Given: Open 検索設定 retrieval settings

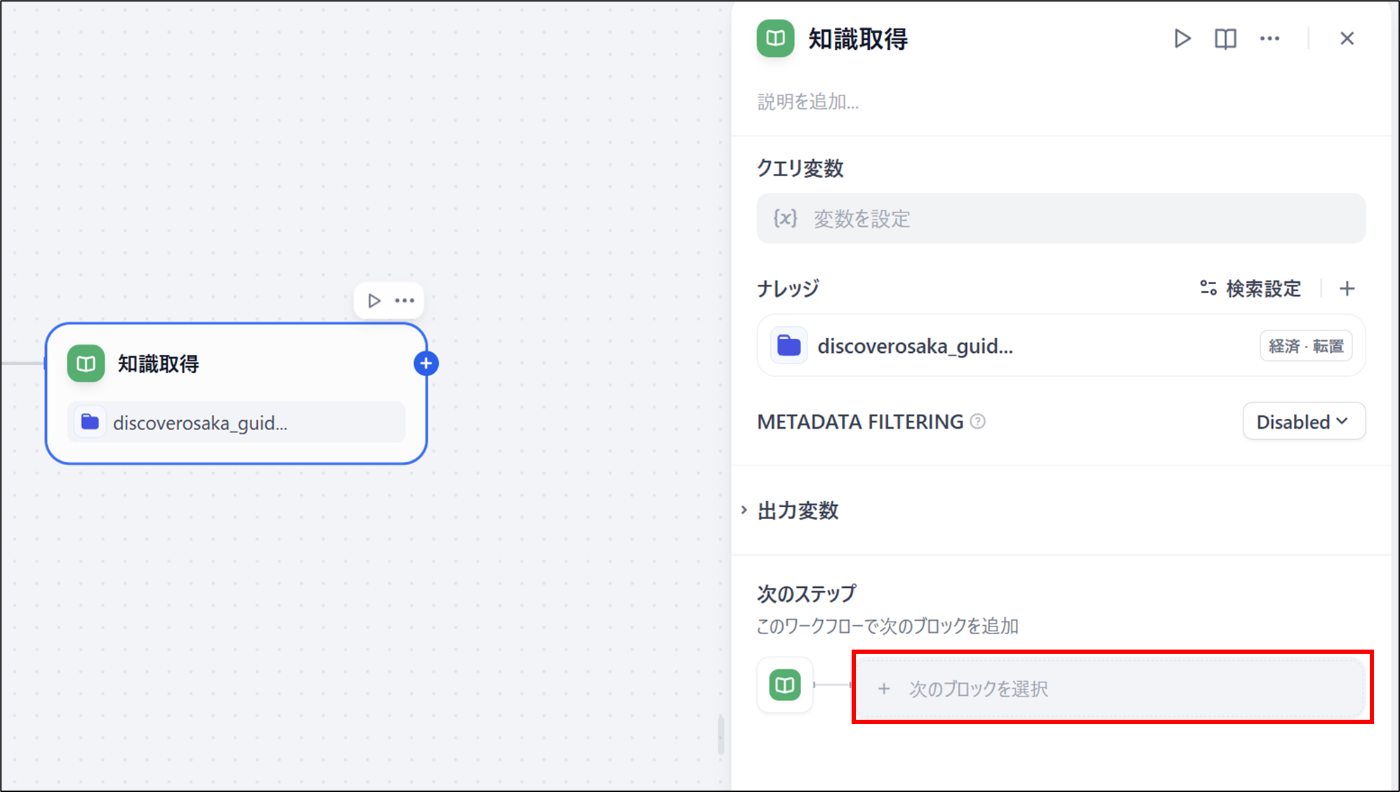Looking at the screenshot, I should [1251, 289].
